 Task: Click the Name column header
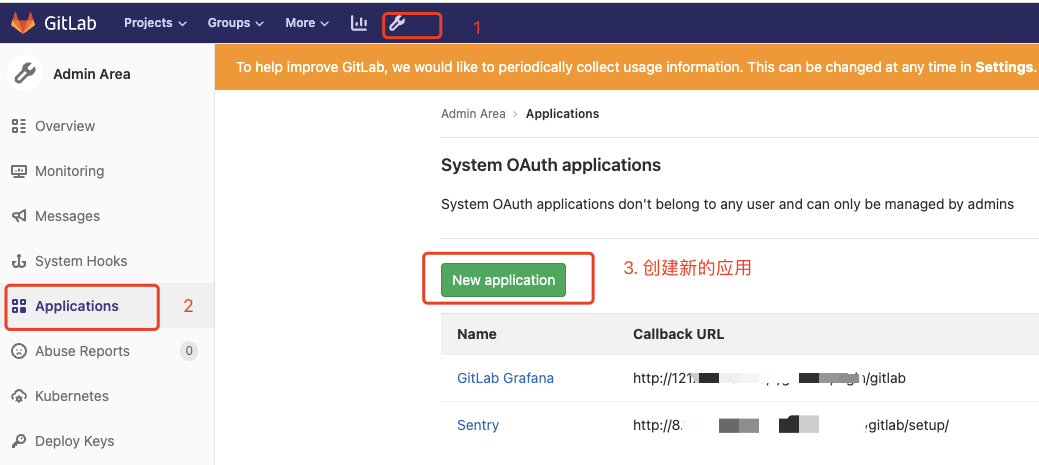tap(476, 334)
